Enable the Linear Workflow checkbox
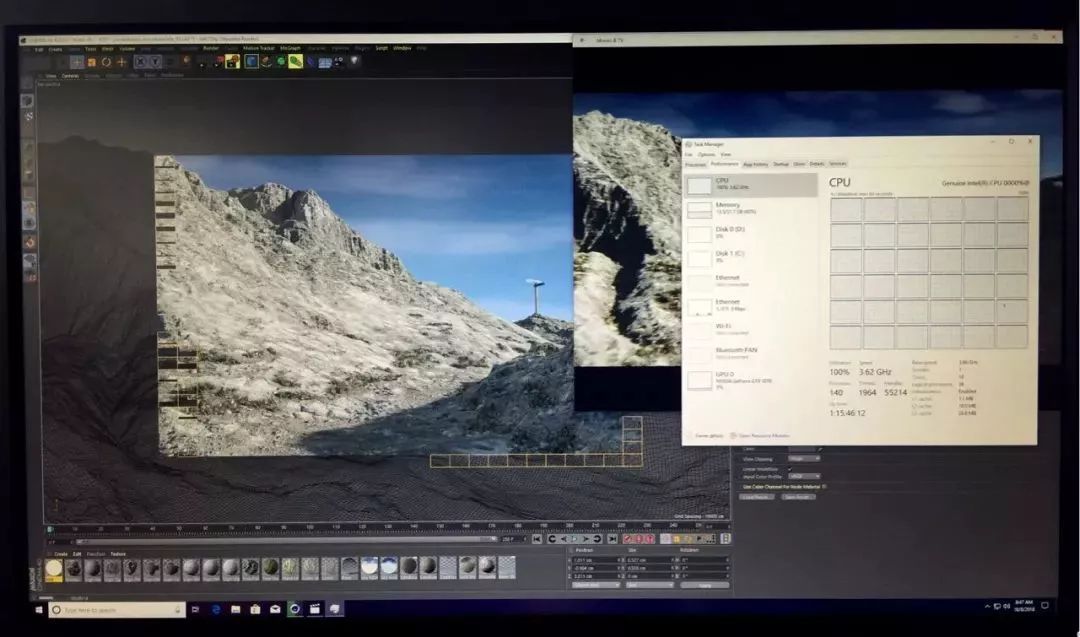 790,468
